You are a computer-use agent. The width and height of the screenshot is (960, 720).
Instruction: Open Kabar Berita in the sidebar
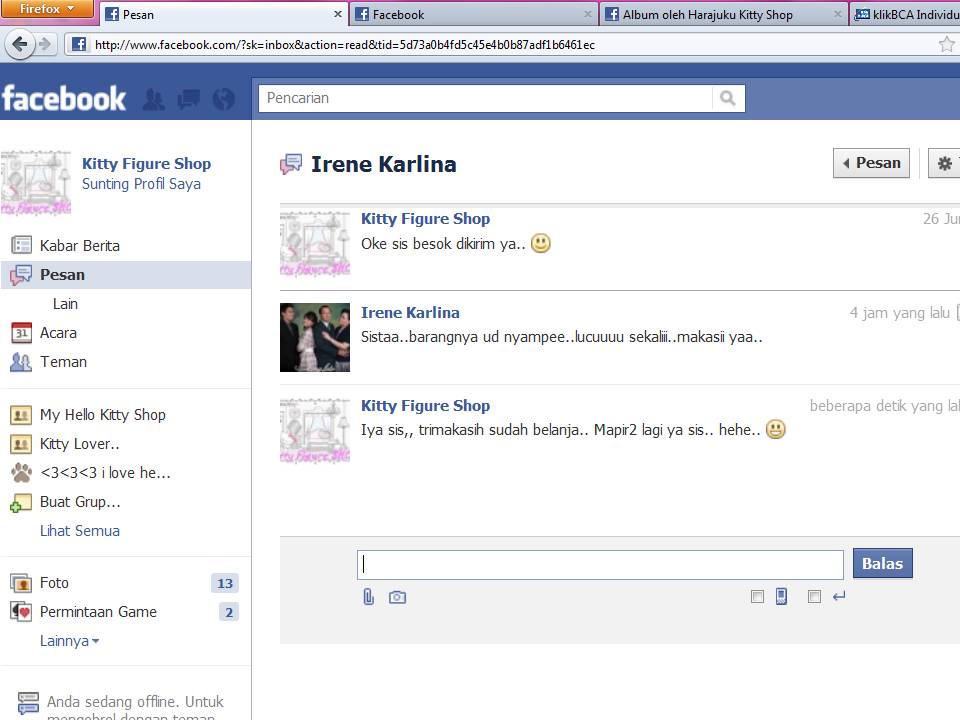click(80, 246)
